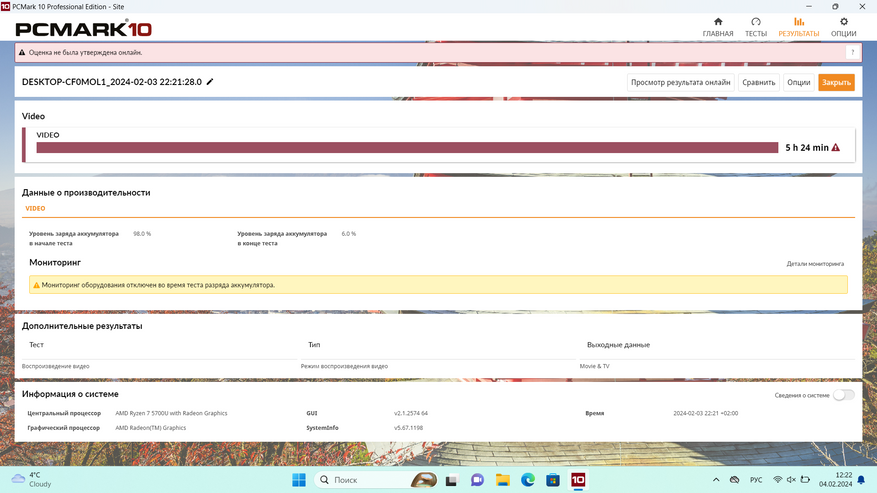Click the v2.1.2574 64 GUI version
The width and height of the screenshot is (877, 493).
click(411, 413)
